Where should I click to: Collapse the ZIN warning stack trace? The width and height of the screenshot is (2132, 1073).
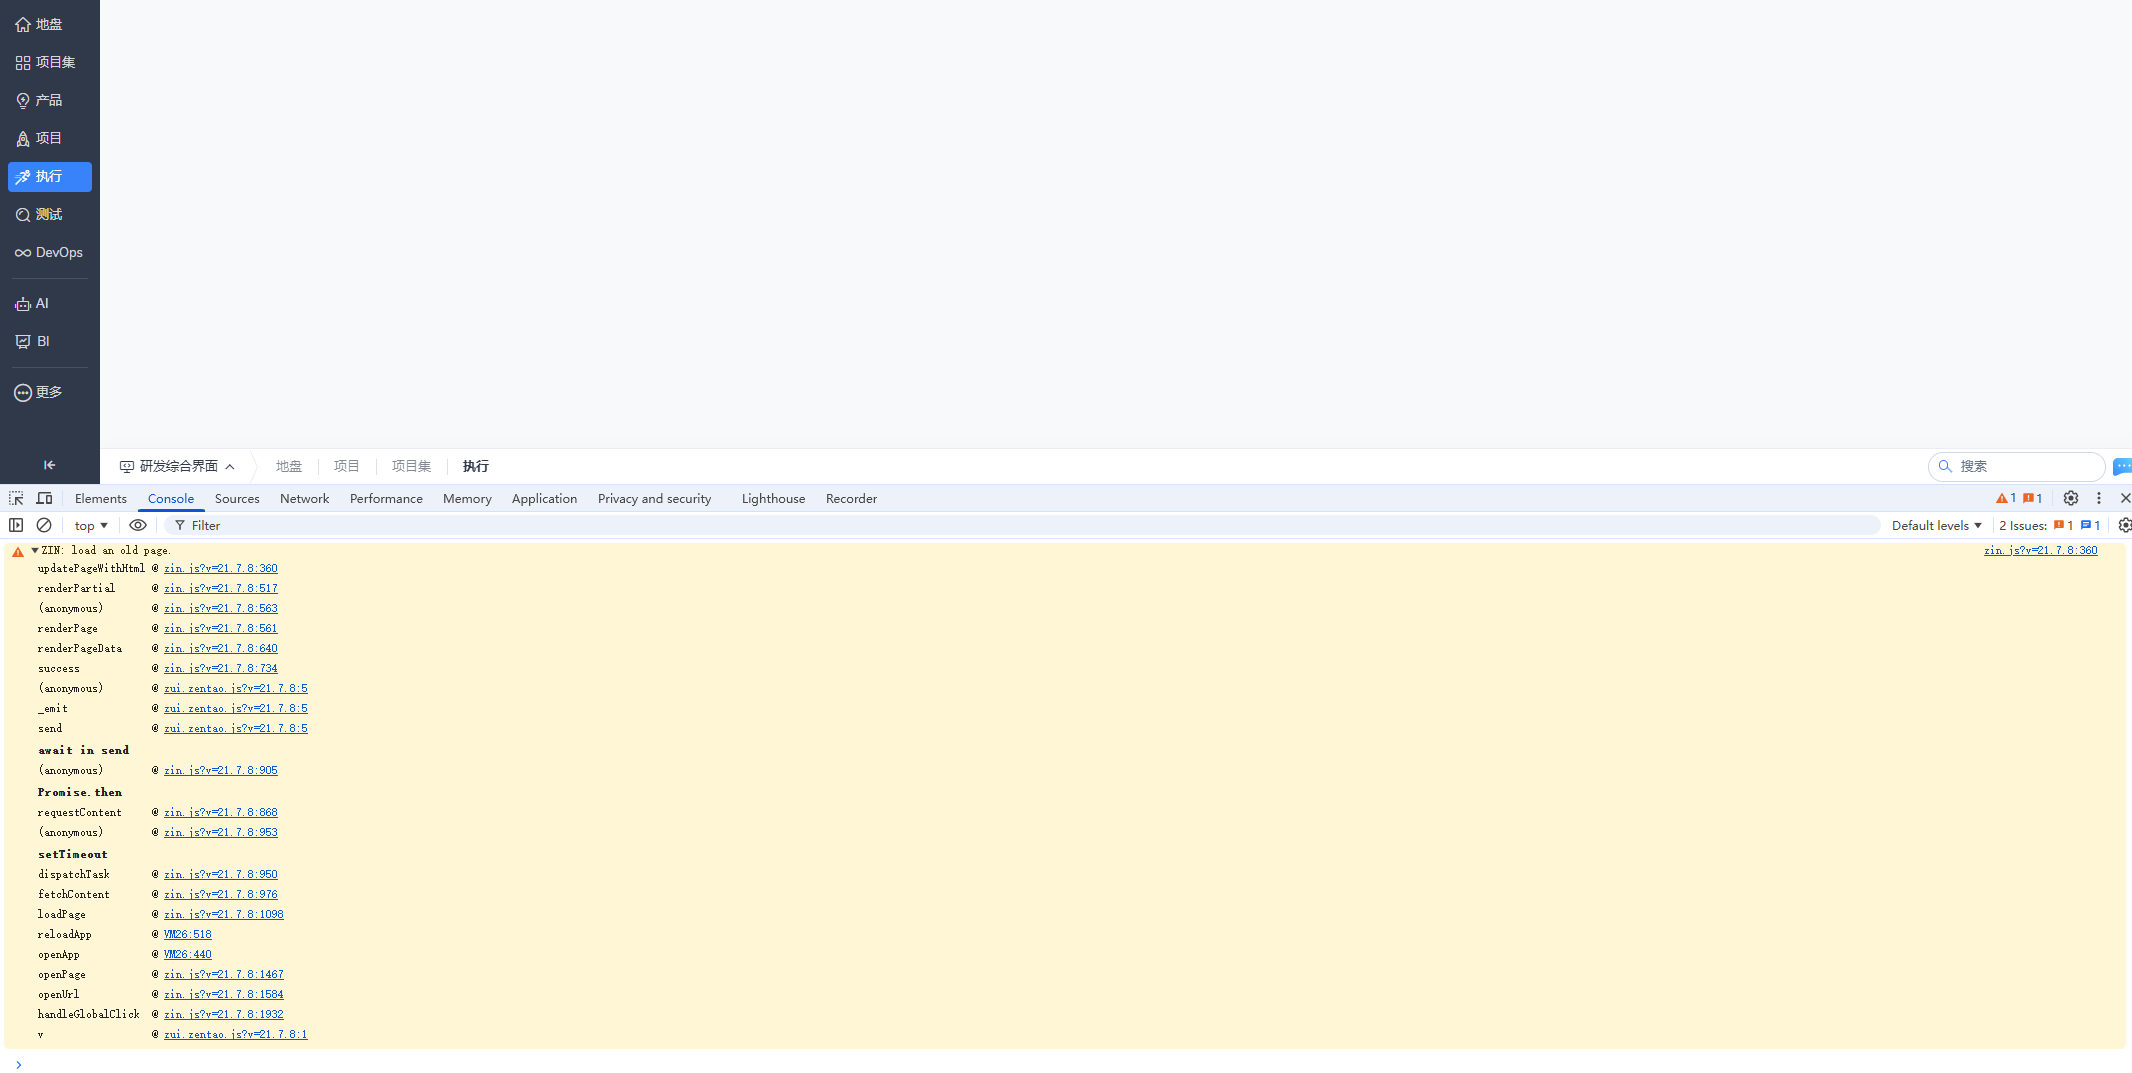[x=35, y=550]
